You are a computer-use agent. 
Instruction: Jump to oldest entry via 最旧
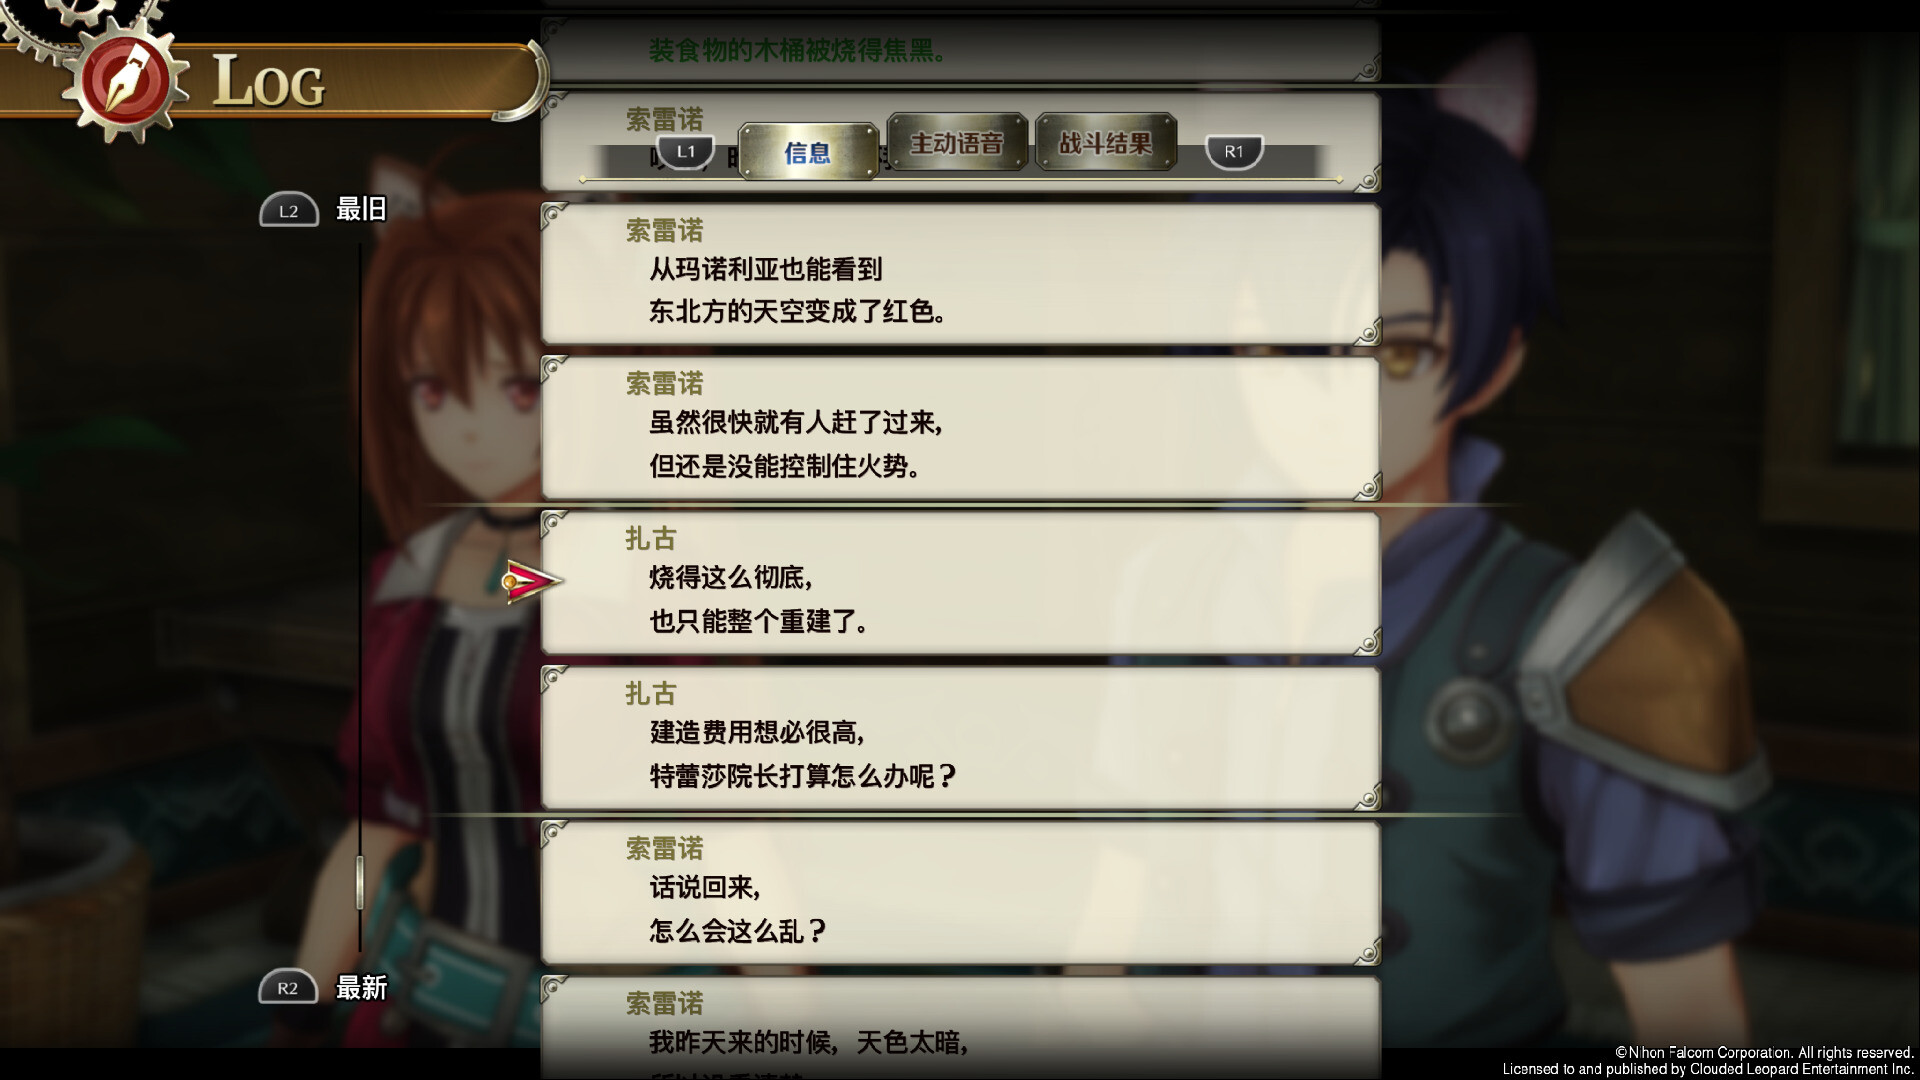coord(361,209)
